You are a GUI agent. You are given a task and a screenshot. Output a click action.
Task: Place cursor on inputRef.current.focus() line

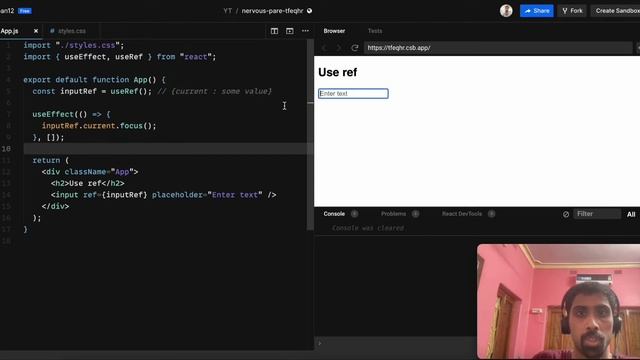coord(99,126)
